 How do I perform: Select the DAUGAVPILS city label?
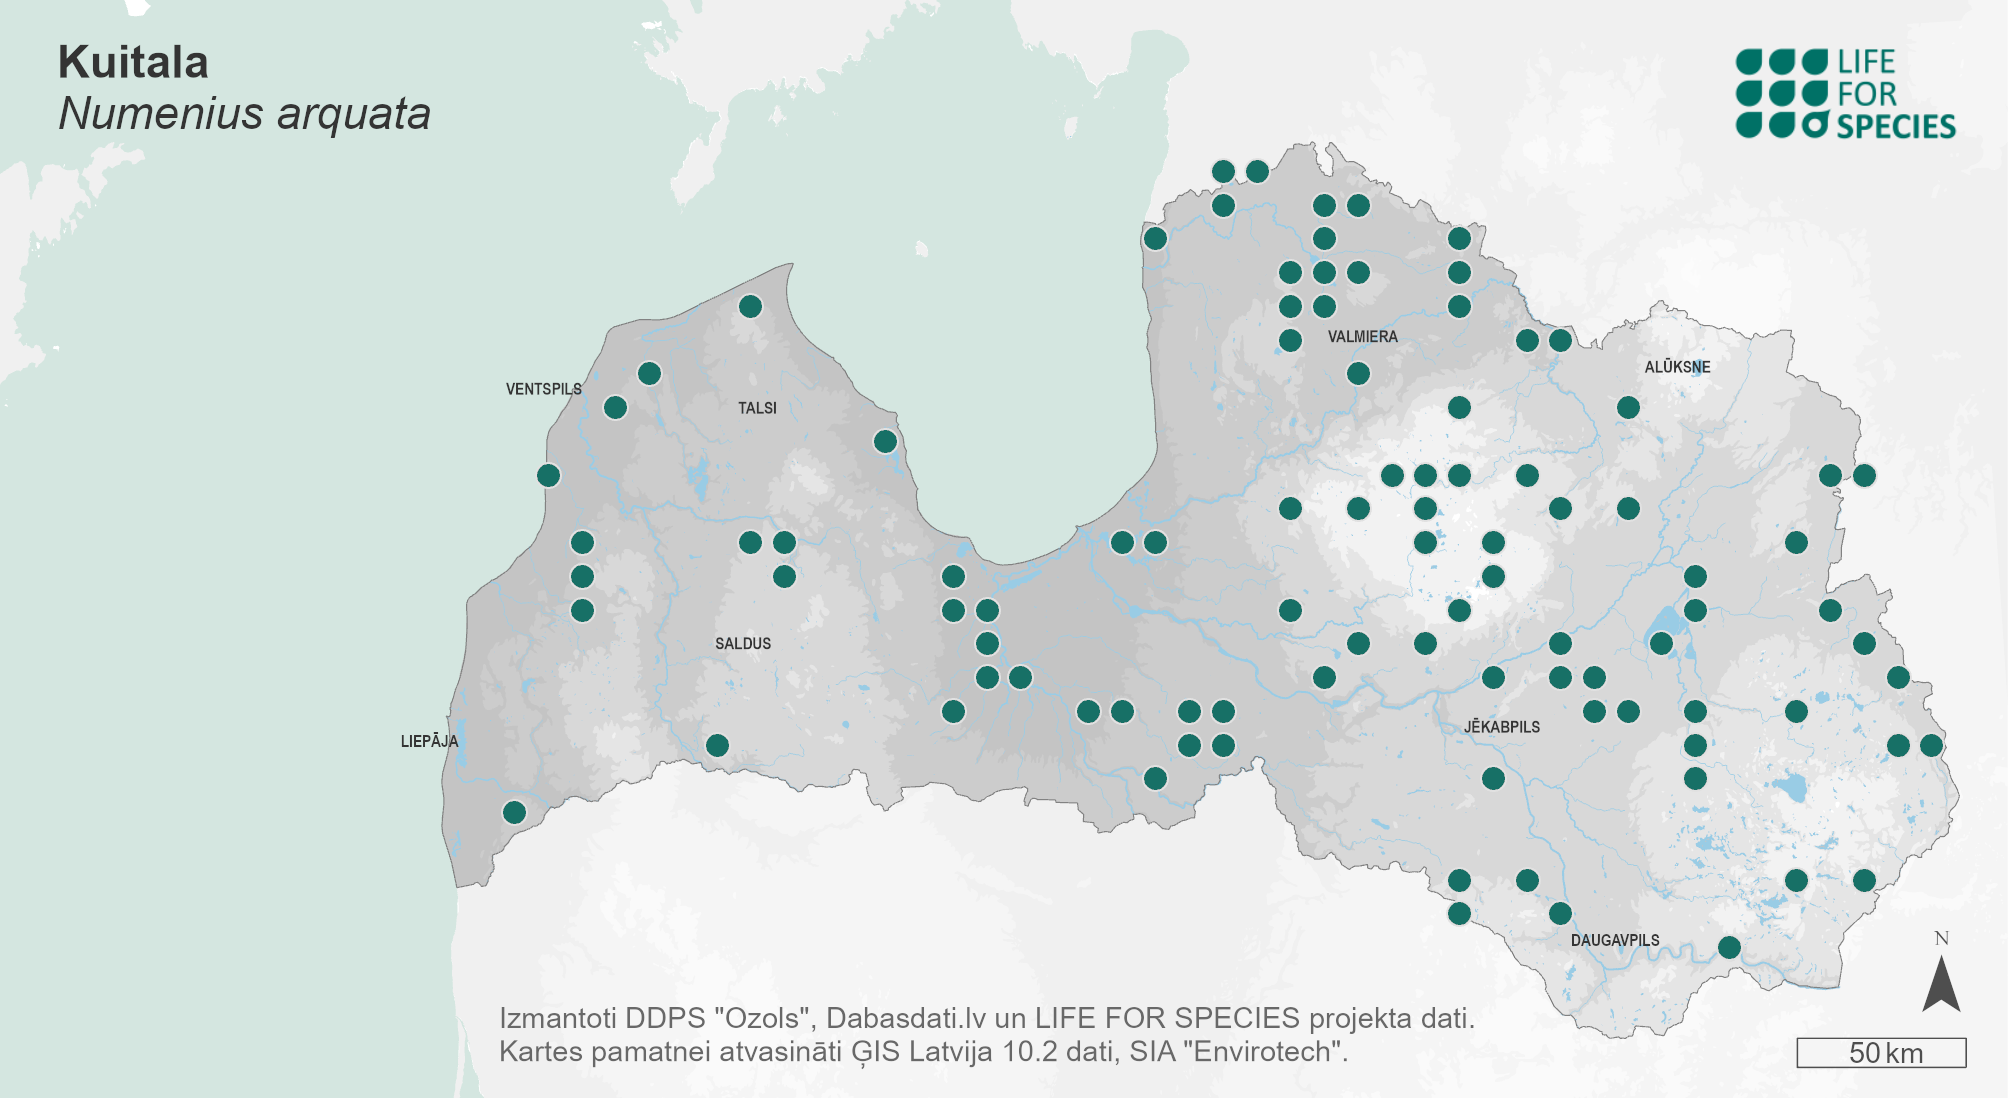(1614, 940)
